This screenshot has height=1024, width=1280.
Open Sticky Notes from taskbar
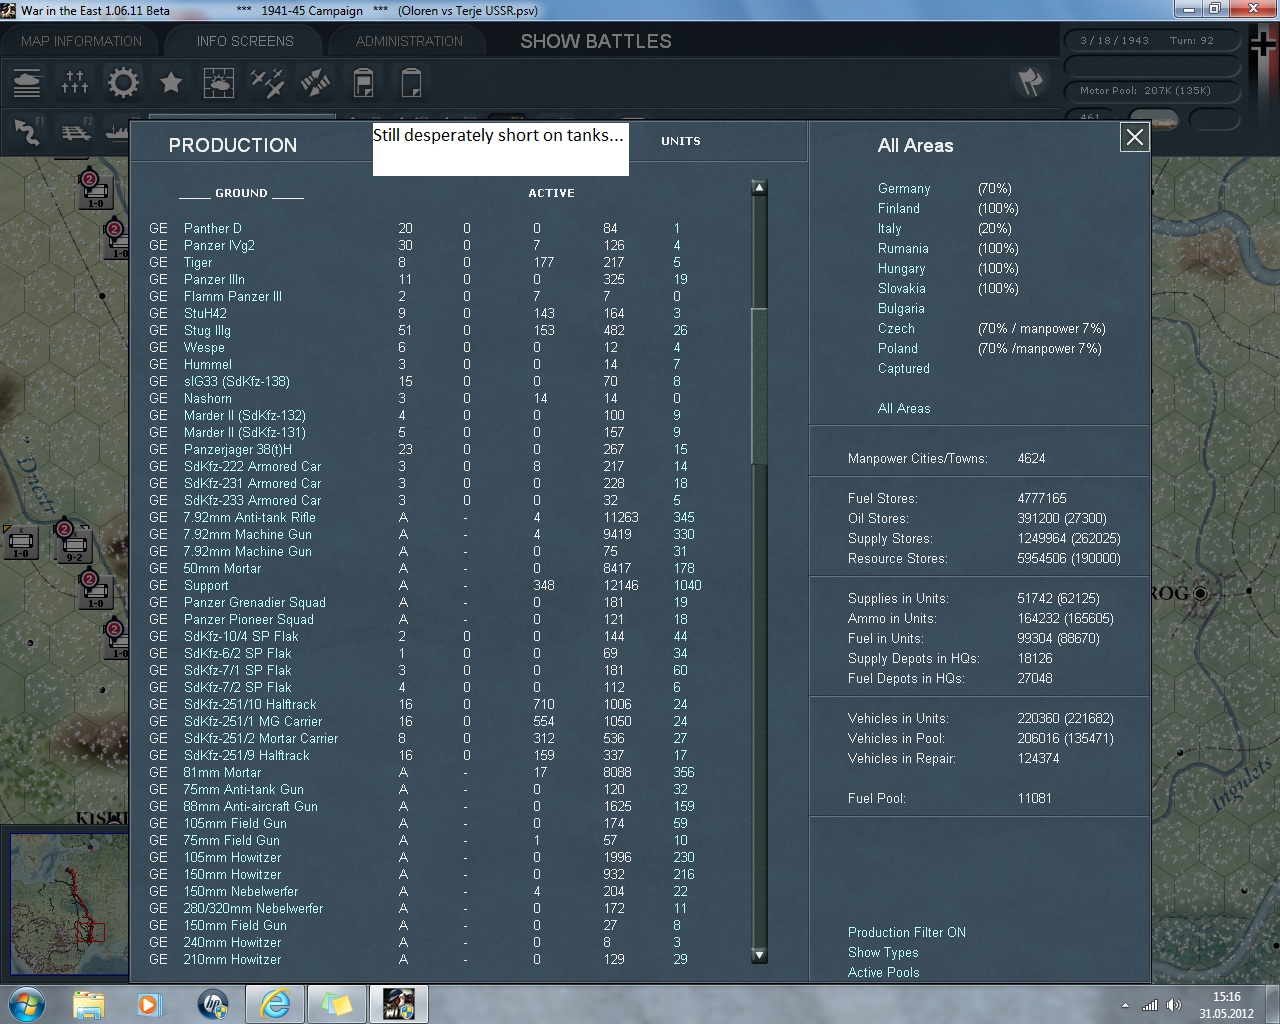(x=336, y=1004)
